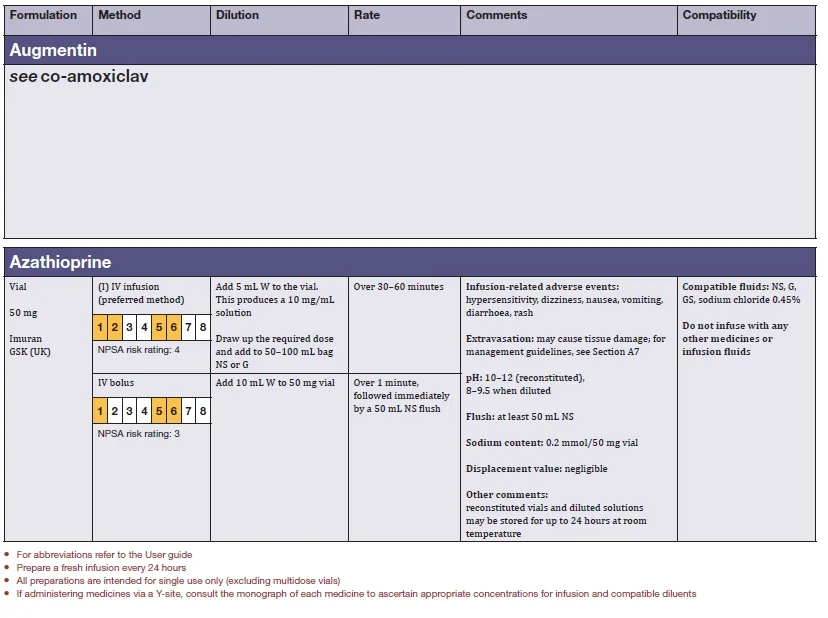This screenshot has height=618, width=828.
Task: Click box 3 in IV bolus rating
Action: click(130, 411)
